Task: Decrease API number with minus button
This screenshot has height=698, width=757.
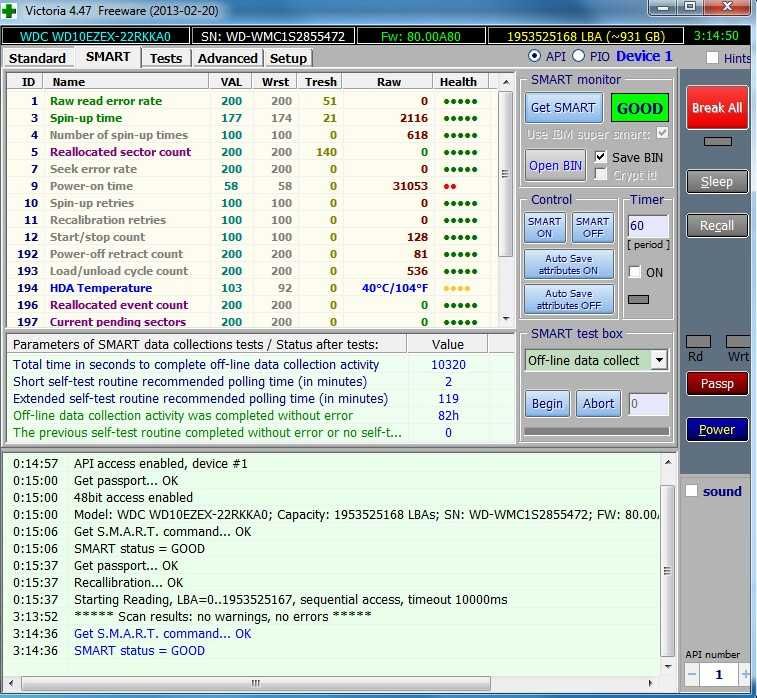Action: (692, 674)
